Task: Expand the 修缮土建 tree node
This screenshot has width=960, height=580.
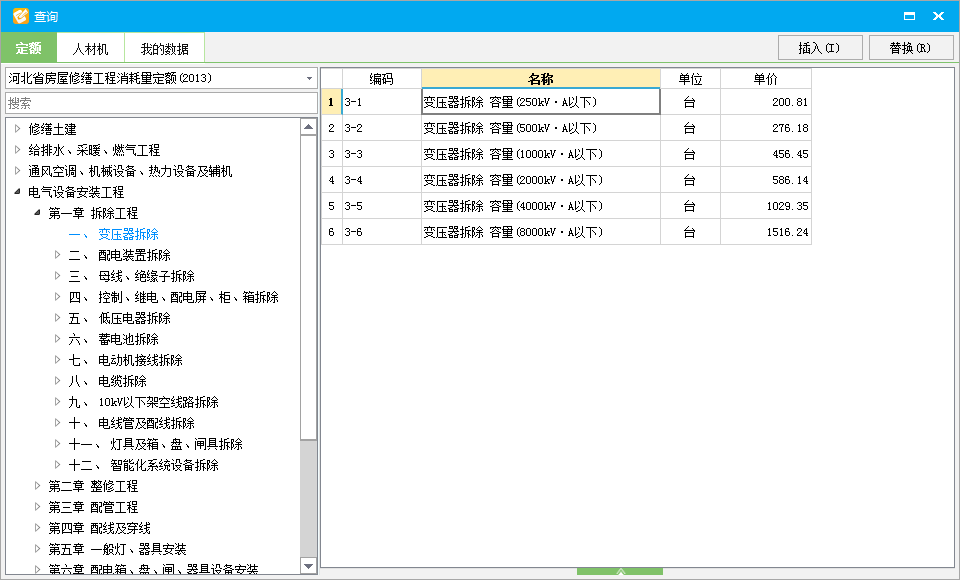Action: (17, 129)
